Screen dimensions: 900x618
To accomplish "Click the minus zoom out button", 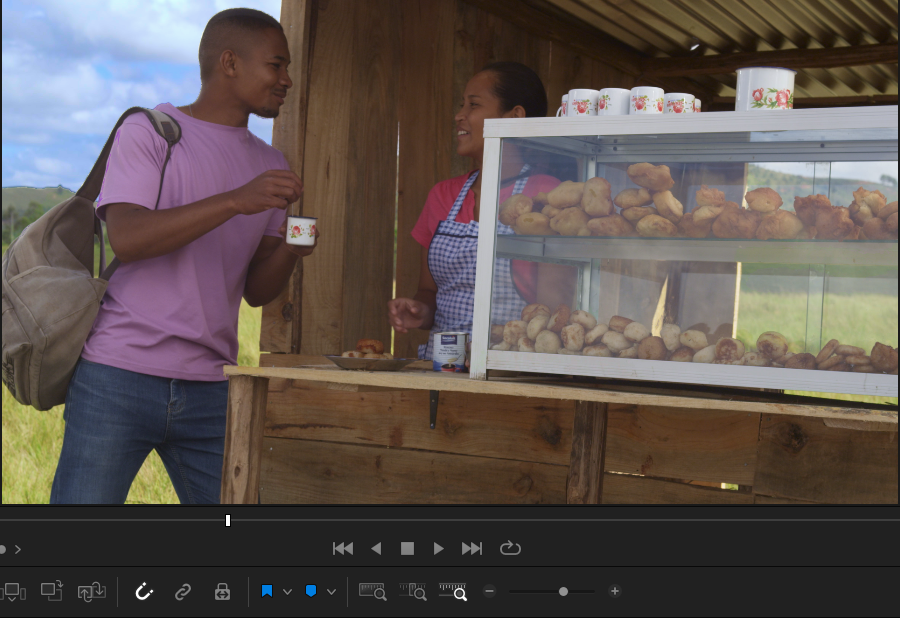I will (489, 591).
